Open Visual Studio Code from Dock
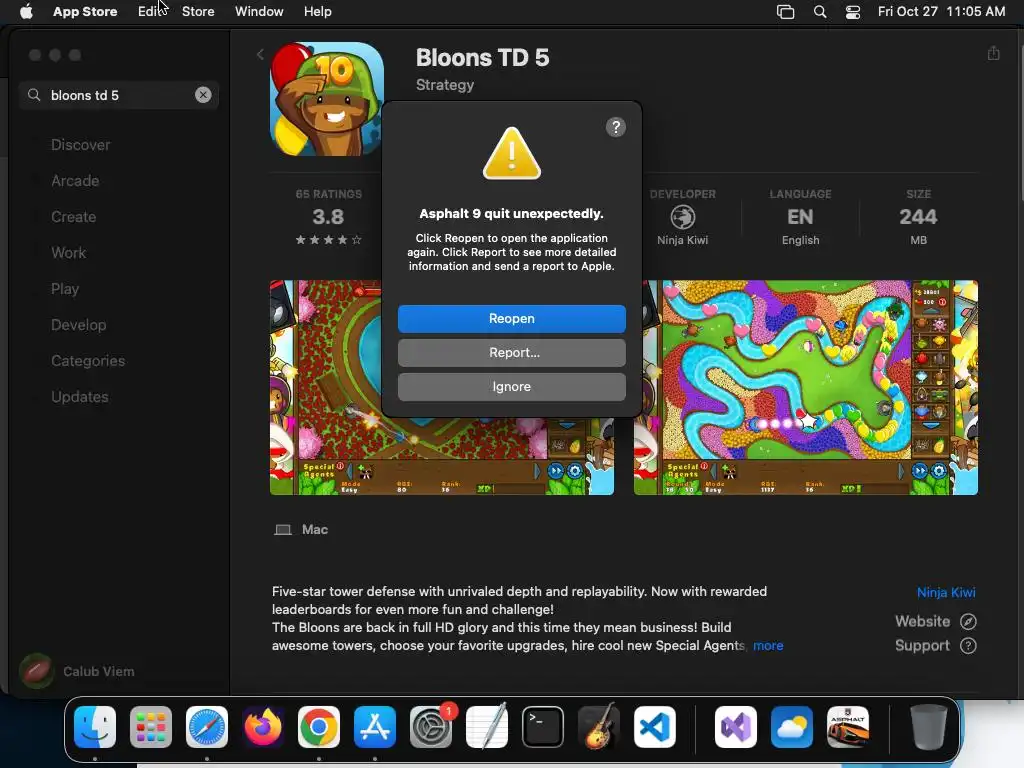The height and width of the screenshot is (768, 1024). 654,727
